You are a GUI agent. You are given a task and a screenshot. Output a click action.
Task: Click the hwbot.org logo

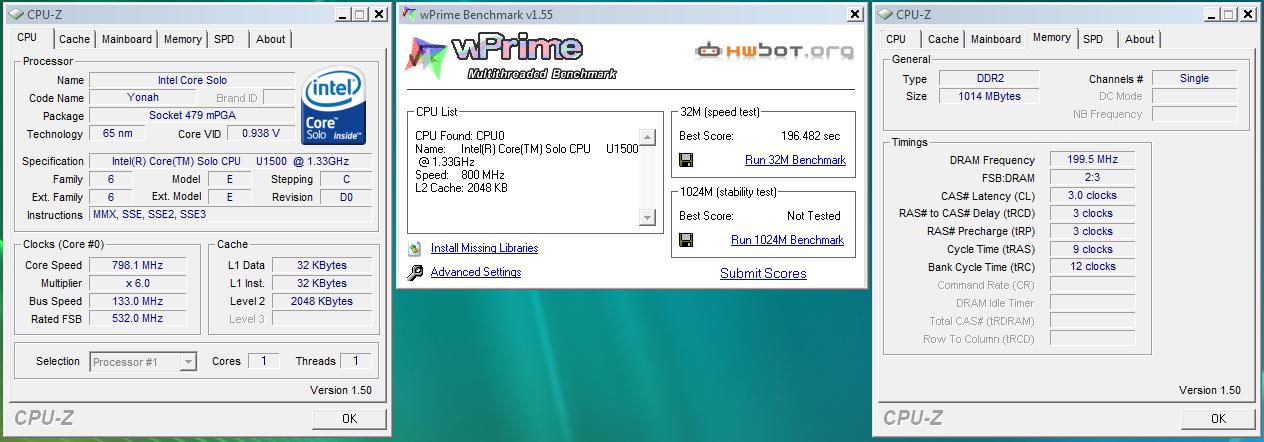(x=775, y=51)
